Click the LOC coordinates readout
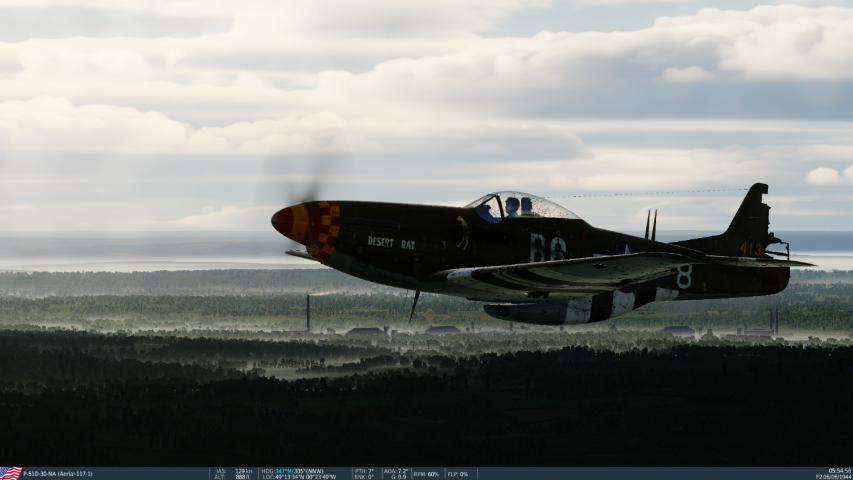The height and width of the screenshot is (480, 853). pos(299,477)
